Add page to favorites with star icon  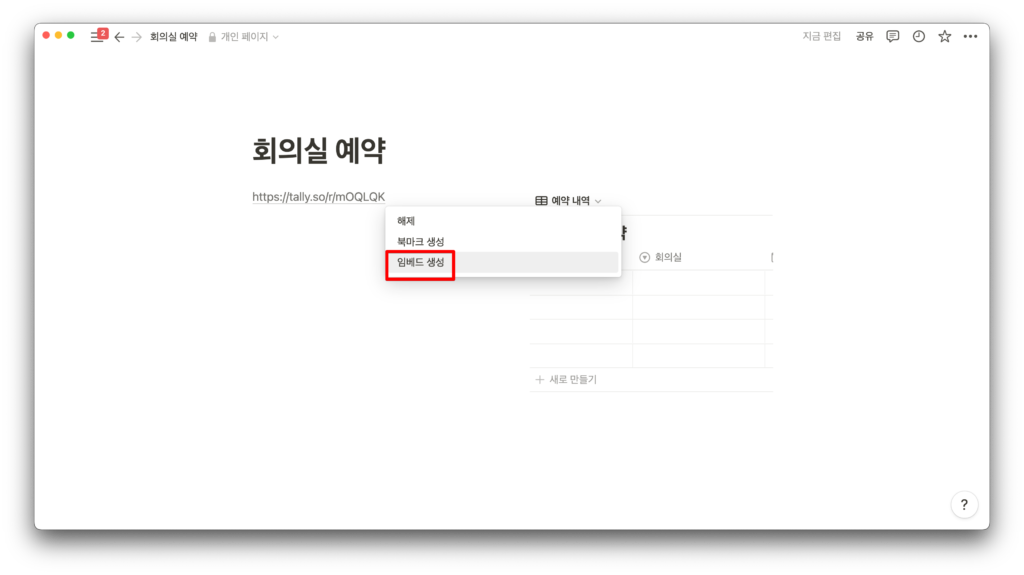[x=944, y=36]
